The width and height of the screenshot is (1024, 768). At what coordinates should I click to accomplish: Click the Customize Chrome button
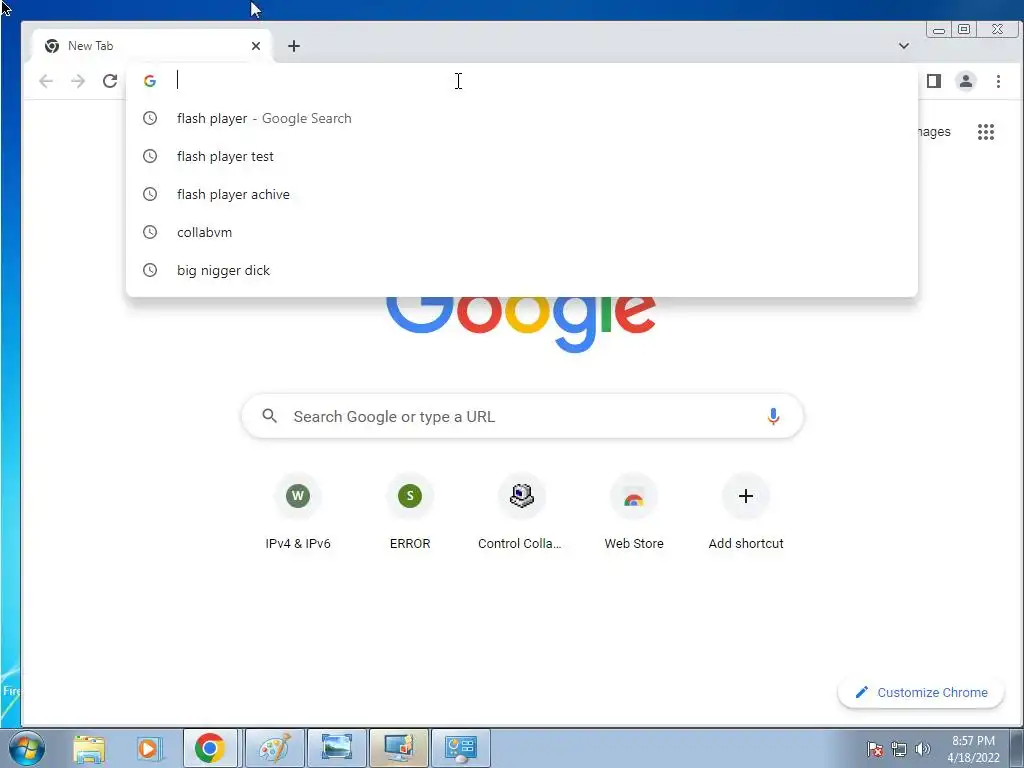pos(921,692)
